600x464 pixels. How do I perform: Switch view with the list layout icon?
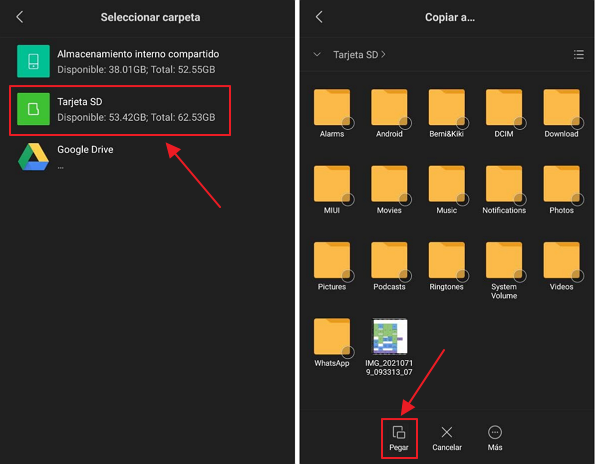coord(579,54)
